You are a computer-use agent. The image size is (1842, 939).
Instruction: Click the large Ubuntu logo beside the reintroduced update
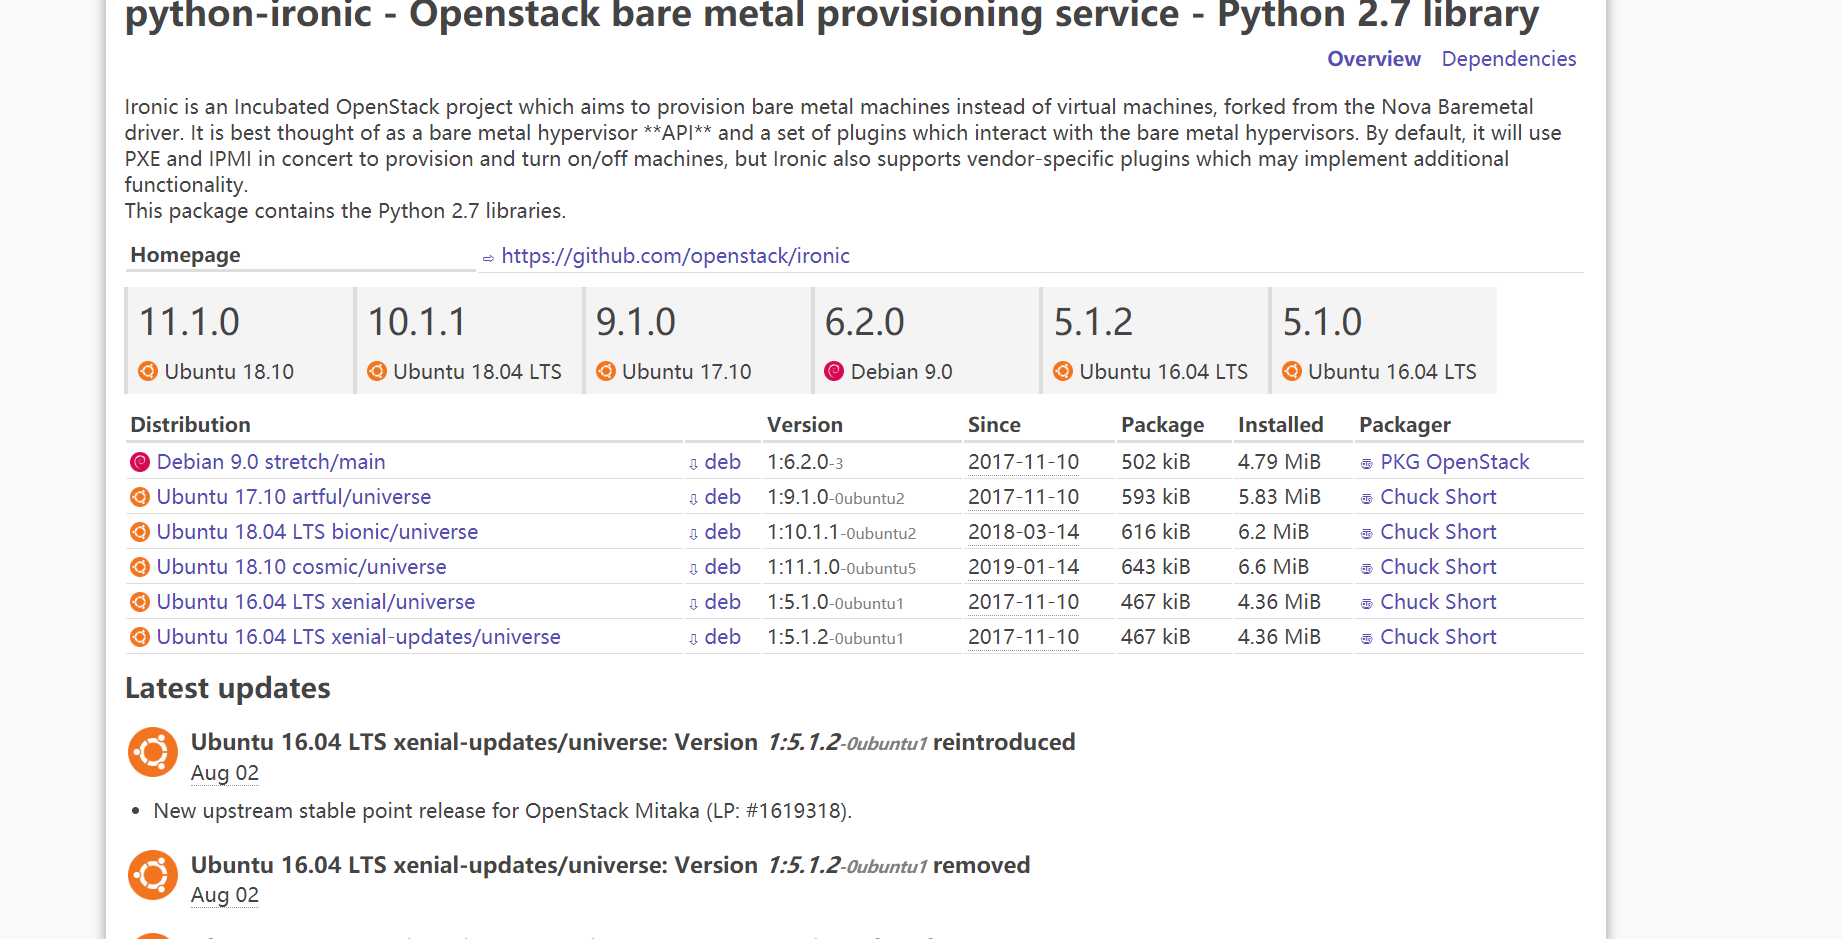coord(153,752)
